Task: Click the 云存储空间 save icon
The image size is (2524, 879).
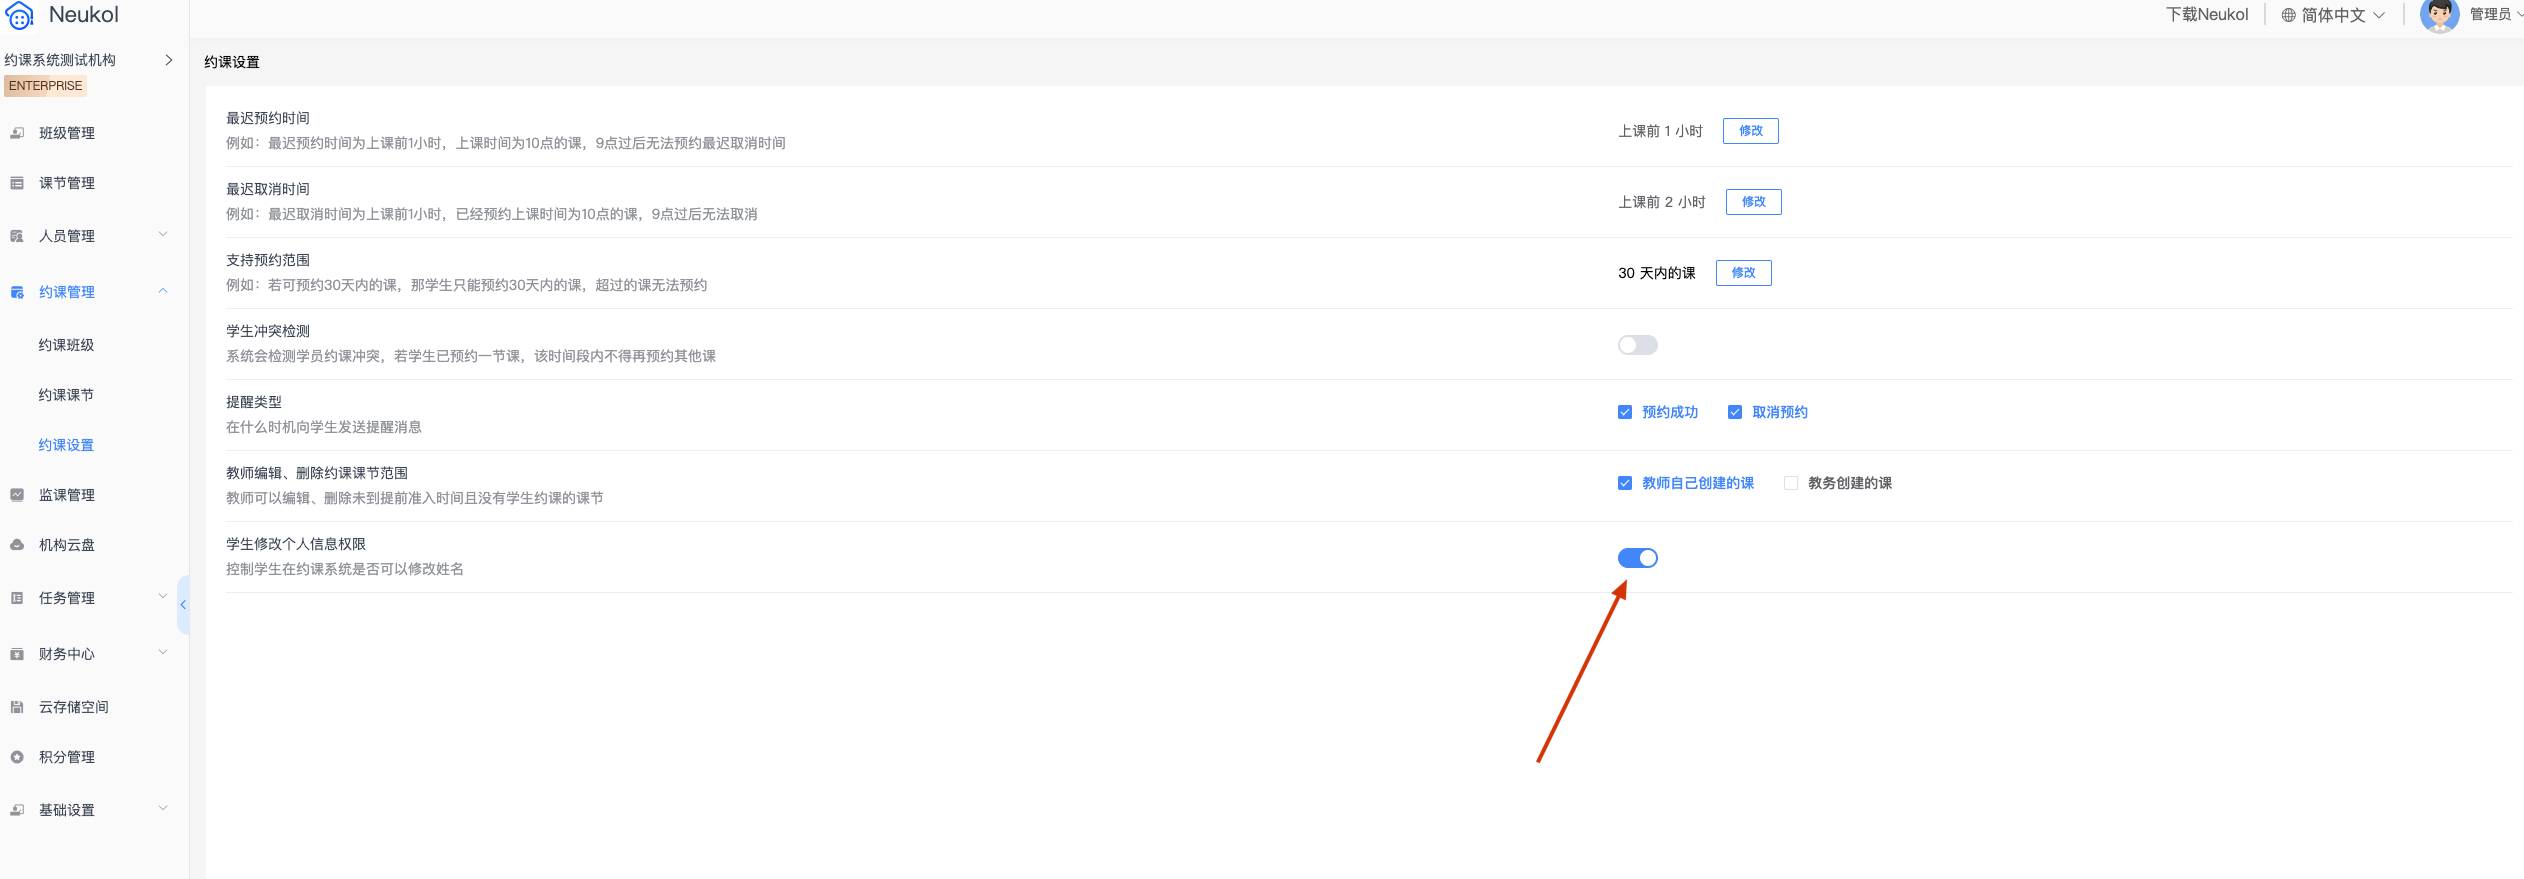Action: pos(17,707)
